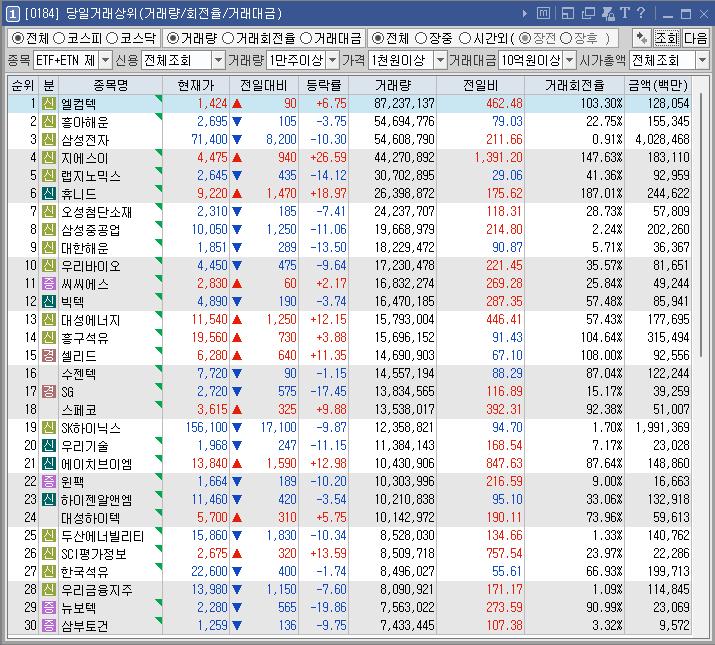This screenshot has width=715, height=645.
Task: Select the 거래대금 radio button
Action: tap(306, 38)
